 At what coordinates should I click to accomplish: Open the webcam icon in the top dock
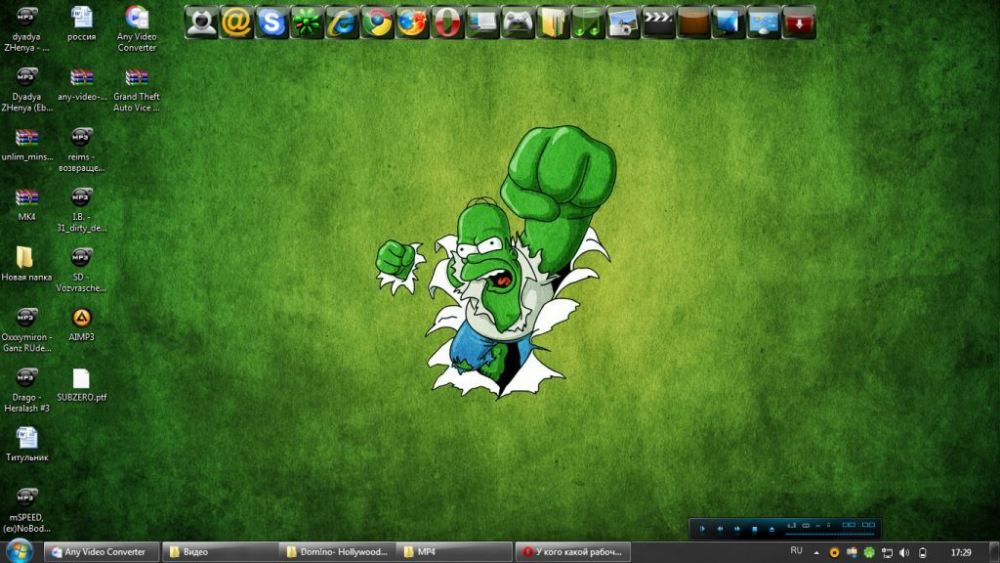[202, 22]
